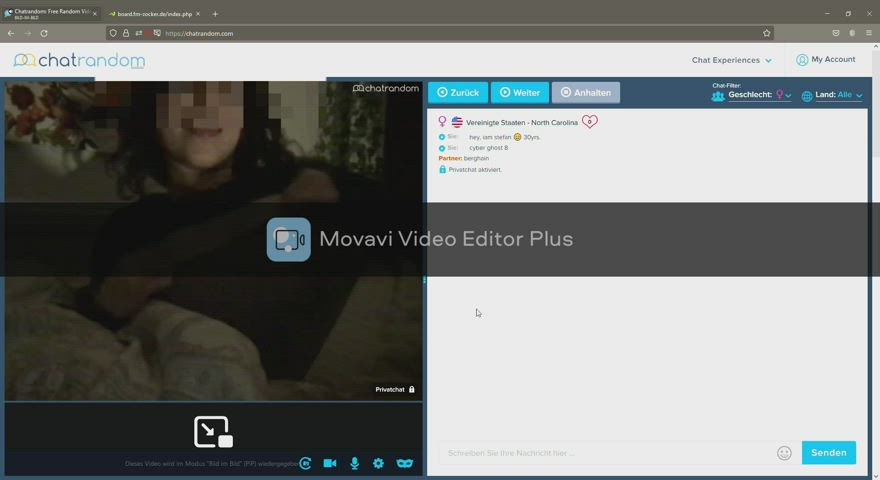Click the 'Privatchat aktiviert' text
This screenshot has height=480, width=880.
click(475, 170)
